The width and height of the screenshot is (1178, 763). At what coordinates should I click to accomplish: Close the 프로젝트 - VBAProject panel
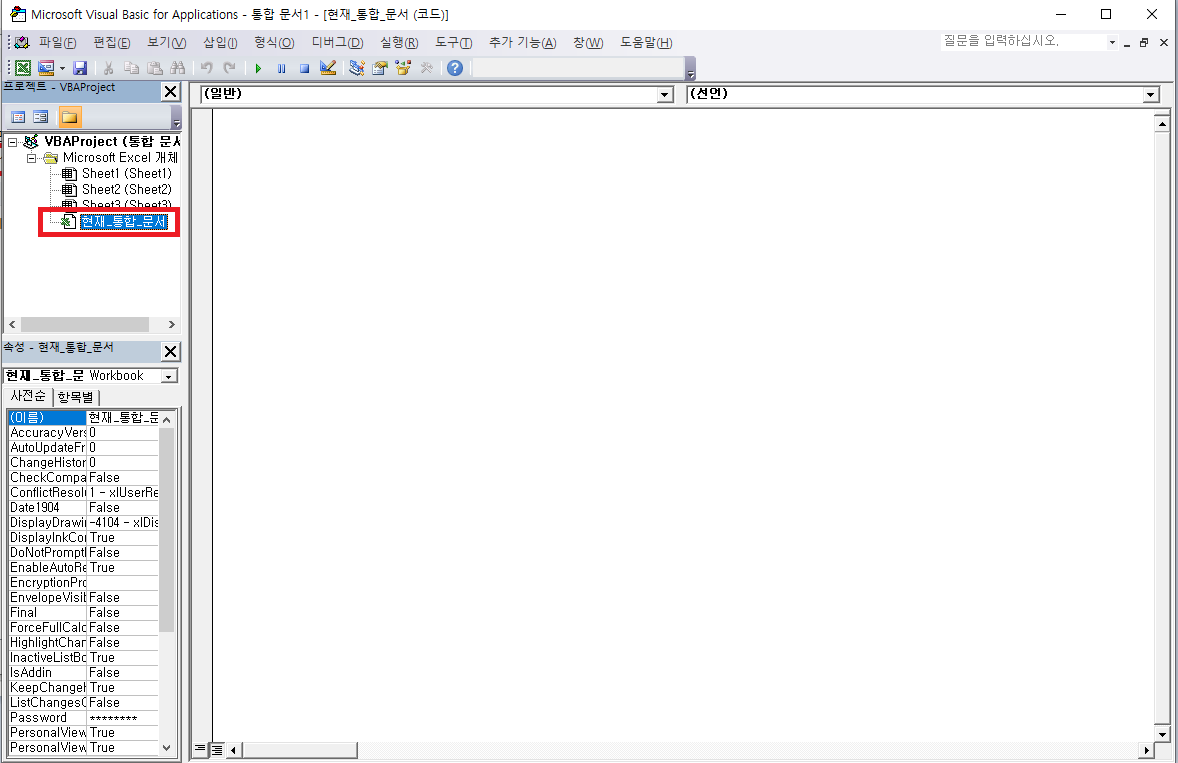click(171, 92)
